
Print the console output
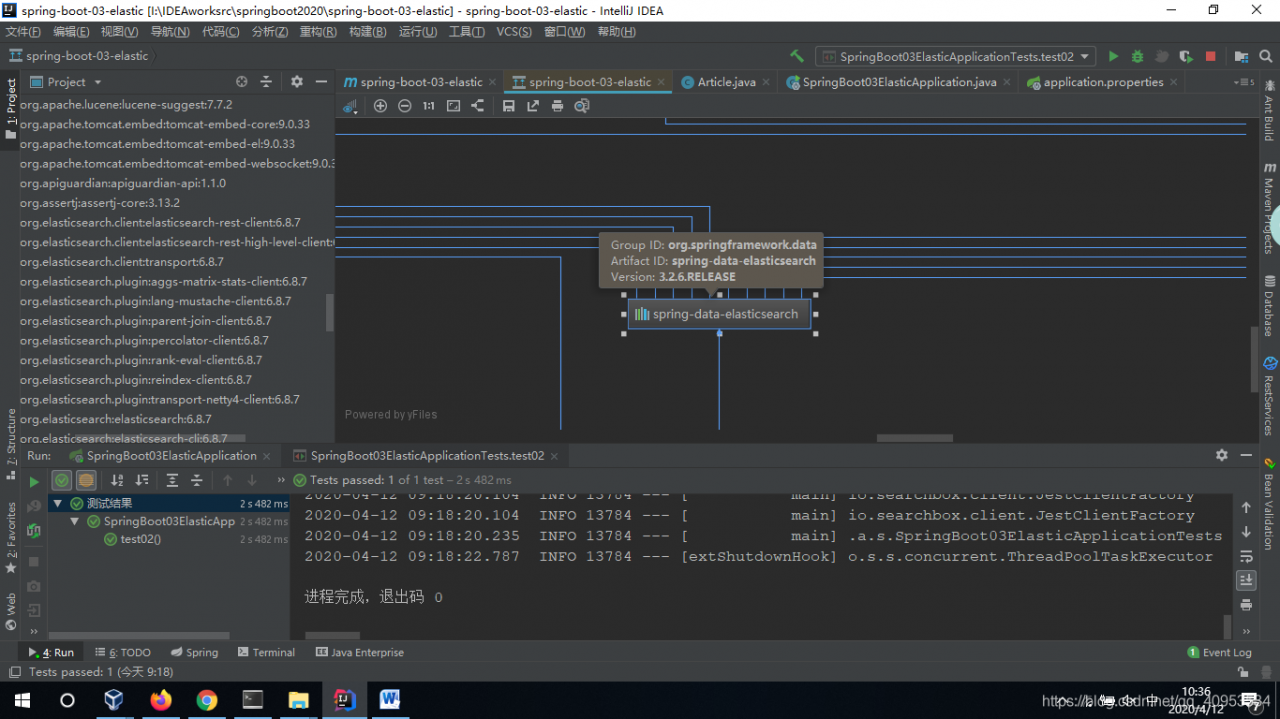click(x=1246, y=605)
